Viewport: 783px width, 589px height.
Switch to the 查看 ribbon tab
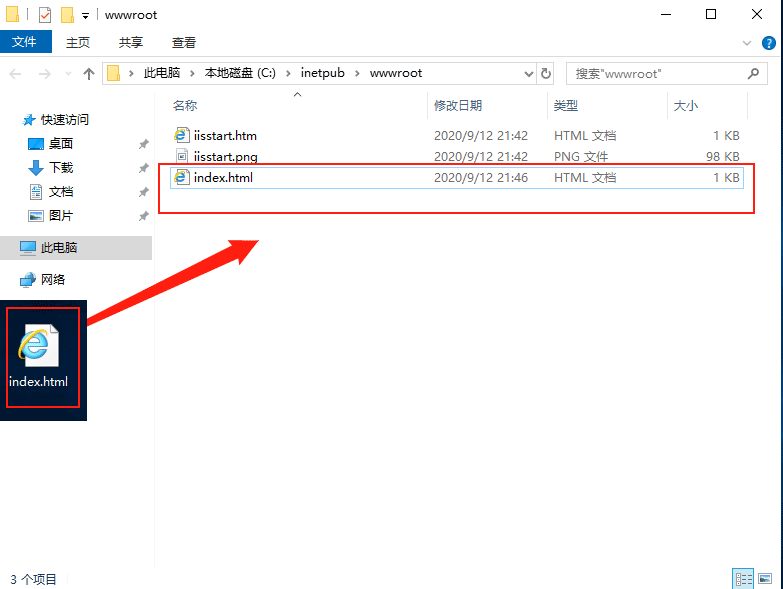pos(184,42)
